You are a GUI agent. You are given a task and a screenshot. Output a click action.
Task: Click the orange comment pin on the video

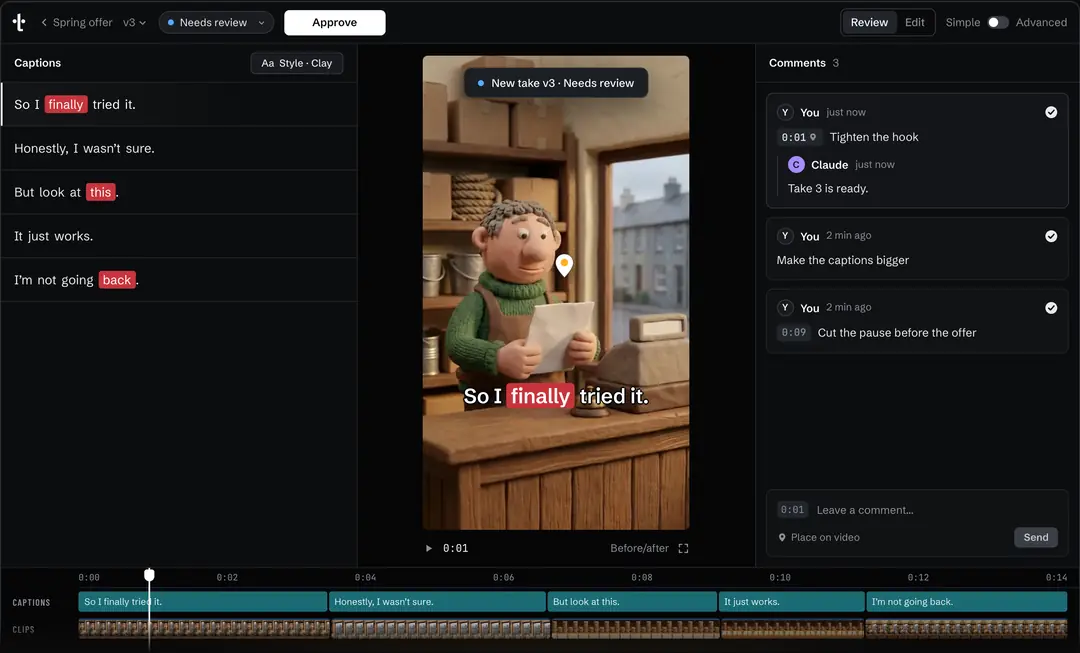click(564, 265)
